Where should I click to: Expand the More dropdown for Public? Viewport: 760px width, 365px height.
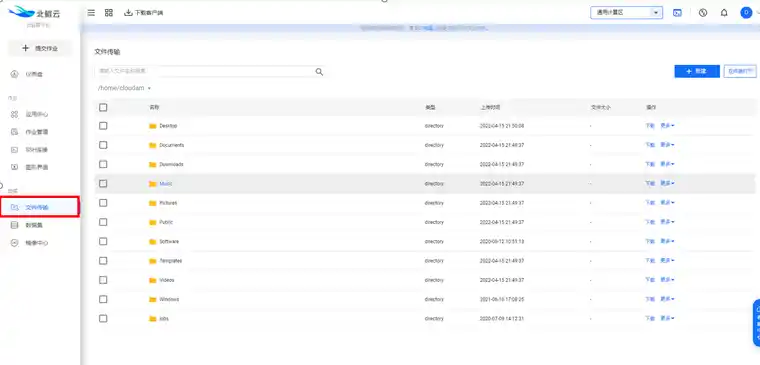click(667, 222)
